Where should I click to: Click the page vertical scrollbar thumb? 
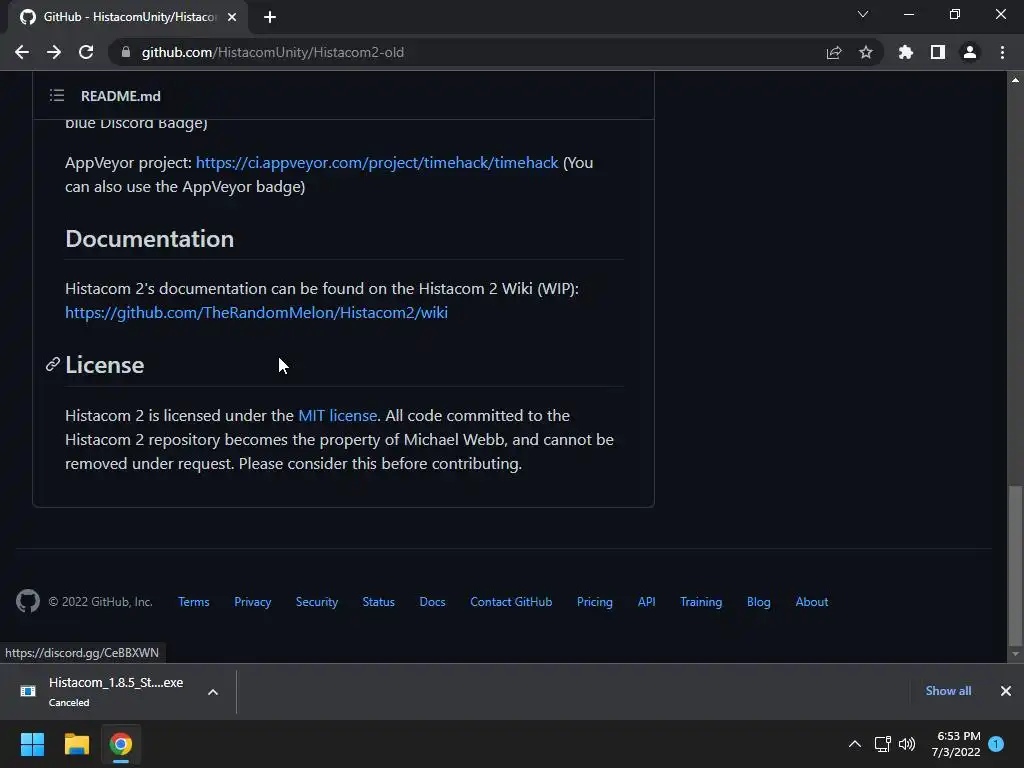pos(1015,565)
